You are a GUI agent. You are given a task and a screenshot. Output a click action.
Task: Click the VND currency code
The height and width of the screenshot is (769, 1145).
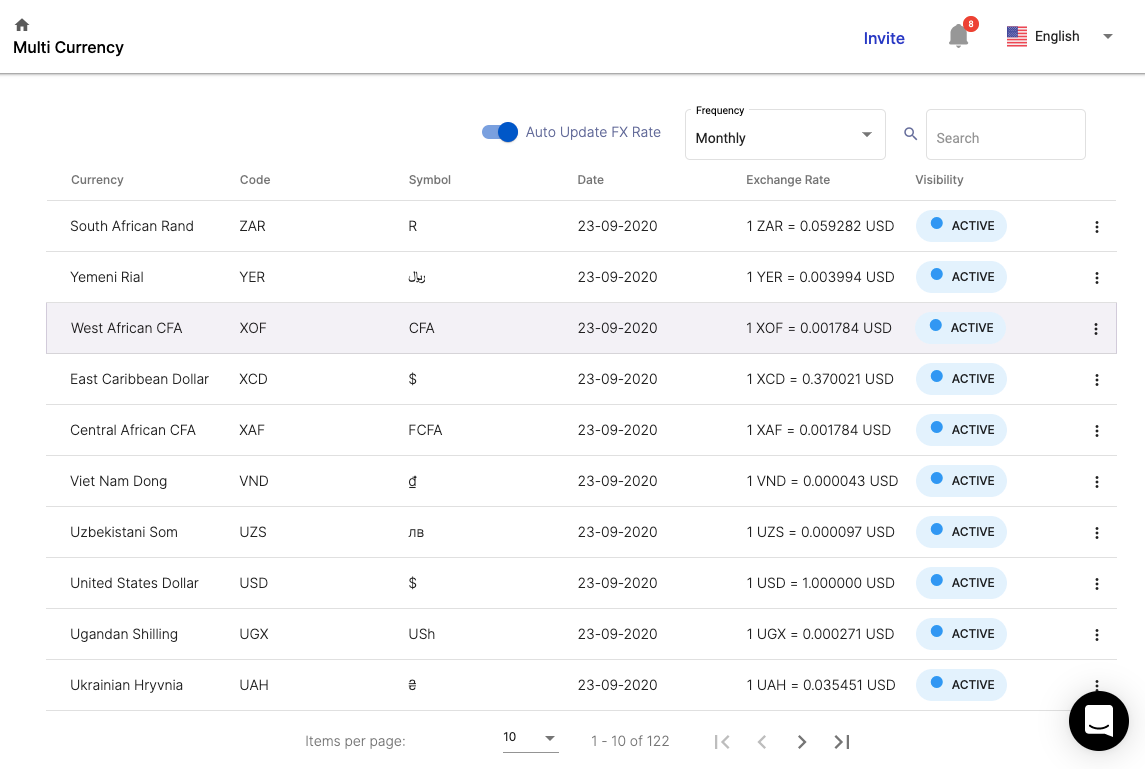coord(254,481)
